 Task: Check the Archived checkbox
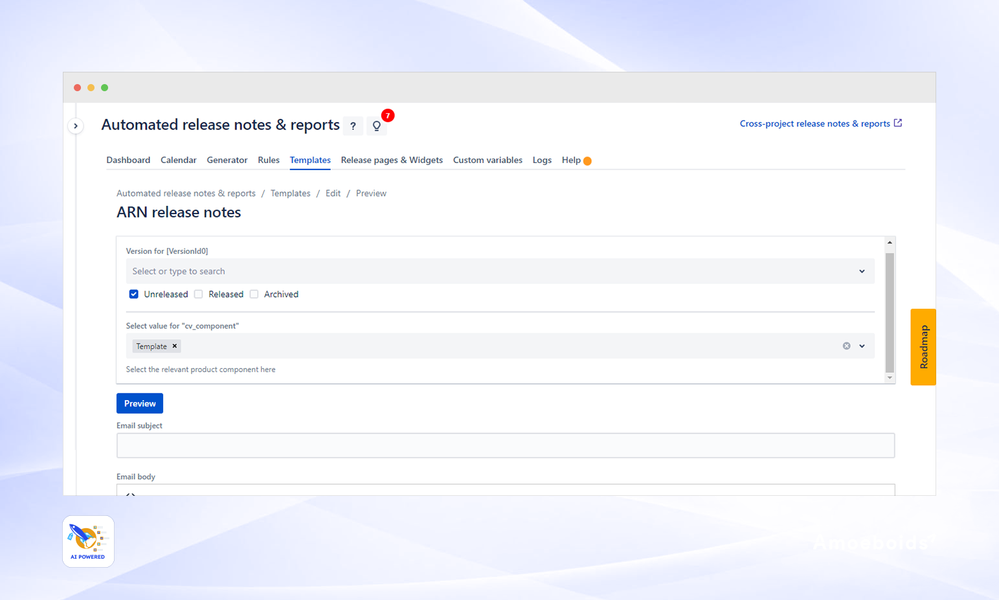coord(255,294)
